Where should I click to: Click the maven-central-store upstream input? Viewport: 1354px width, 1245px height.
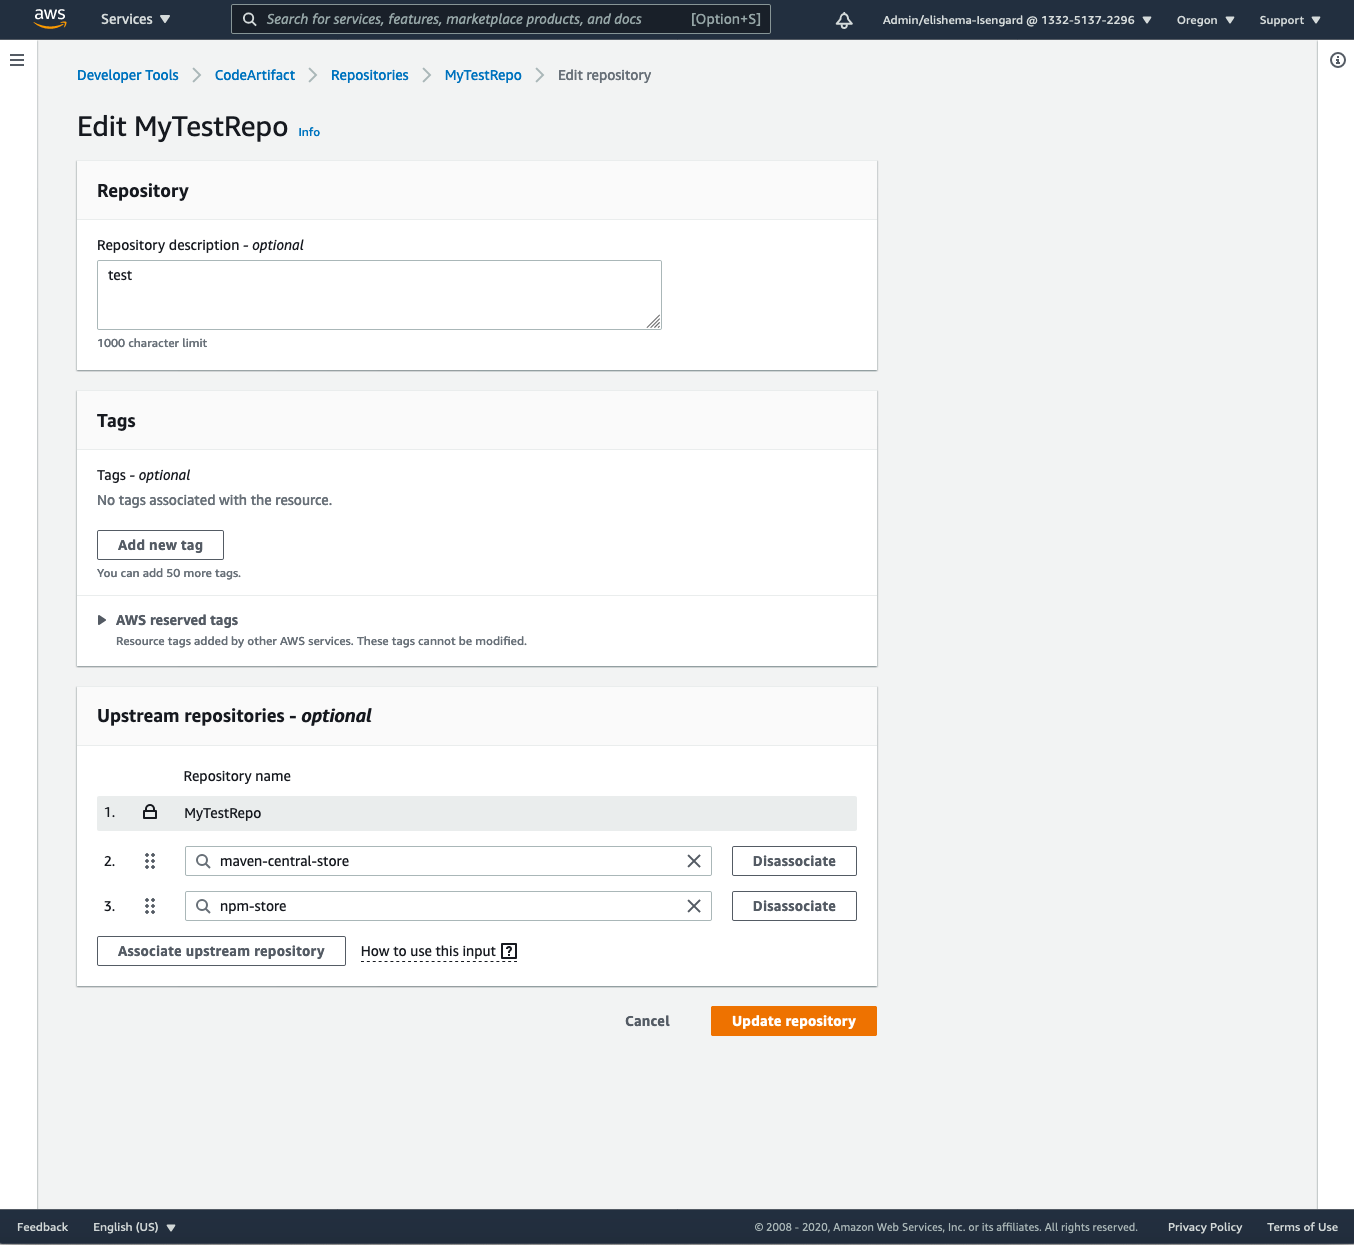(448, 861)
